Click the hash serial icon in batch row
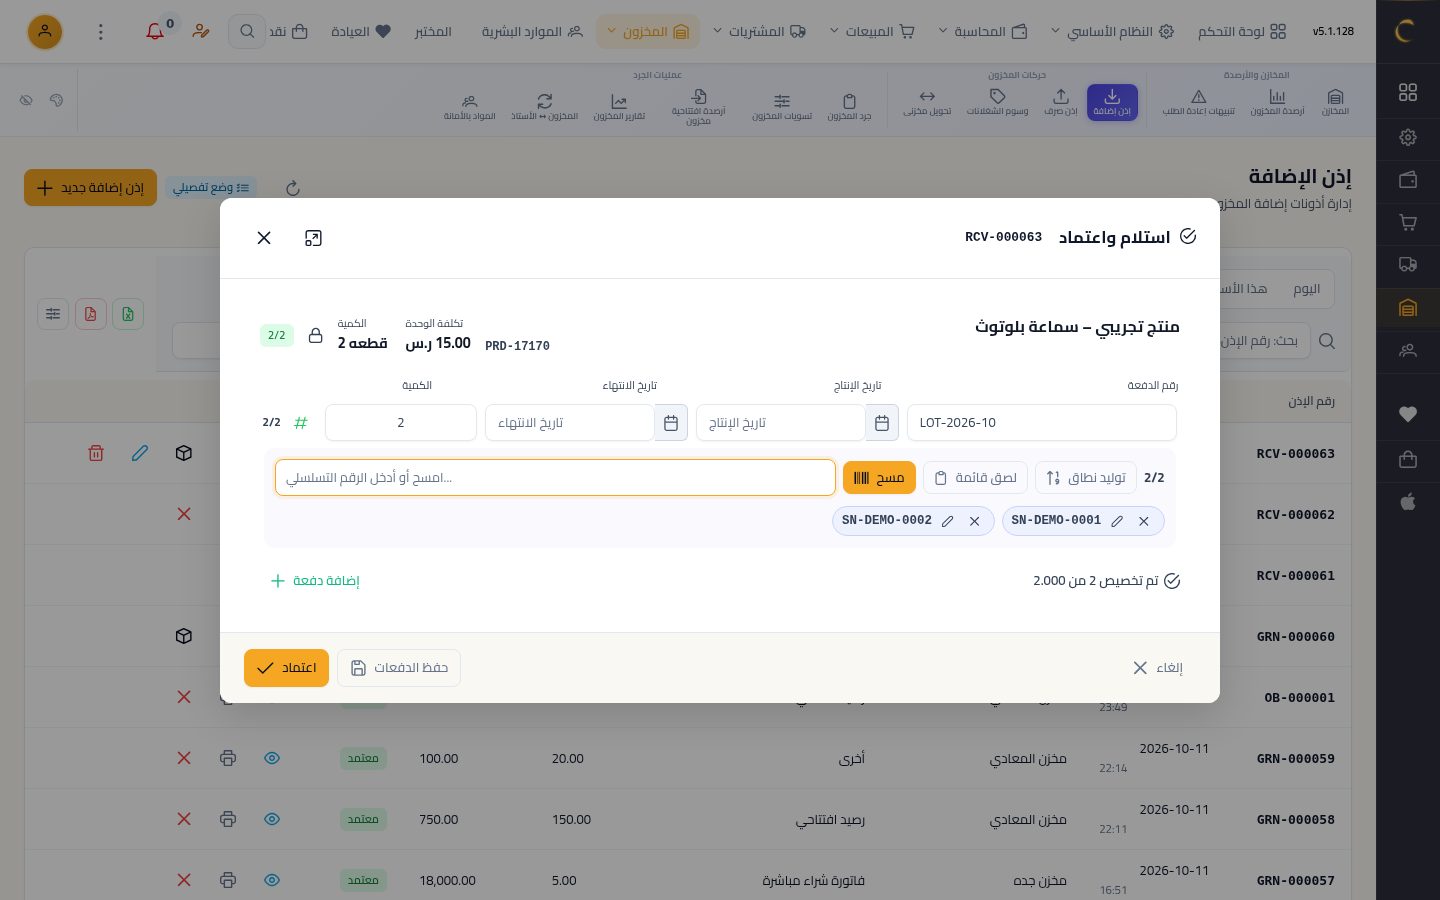1440x900 pixels. (x=300, y=423)
